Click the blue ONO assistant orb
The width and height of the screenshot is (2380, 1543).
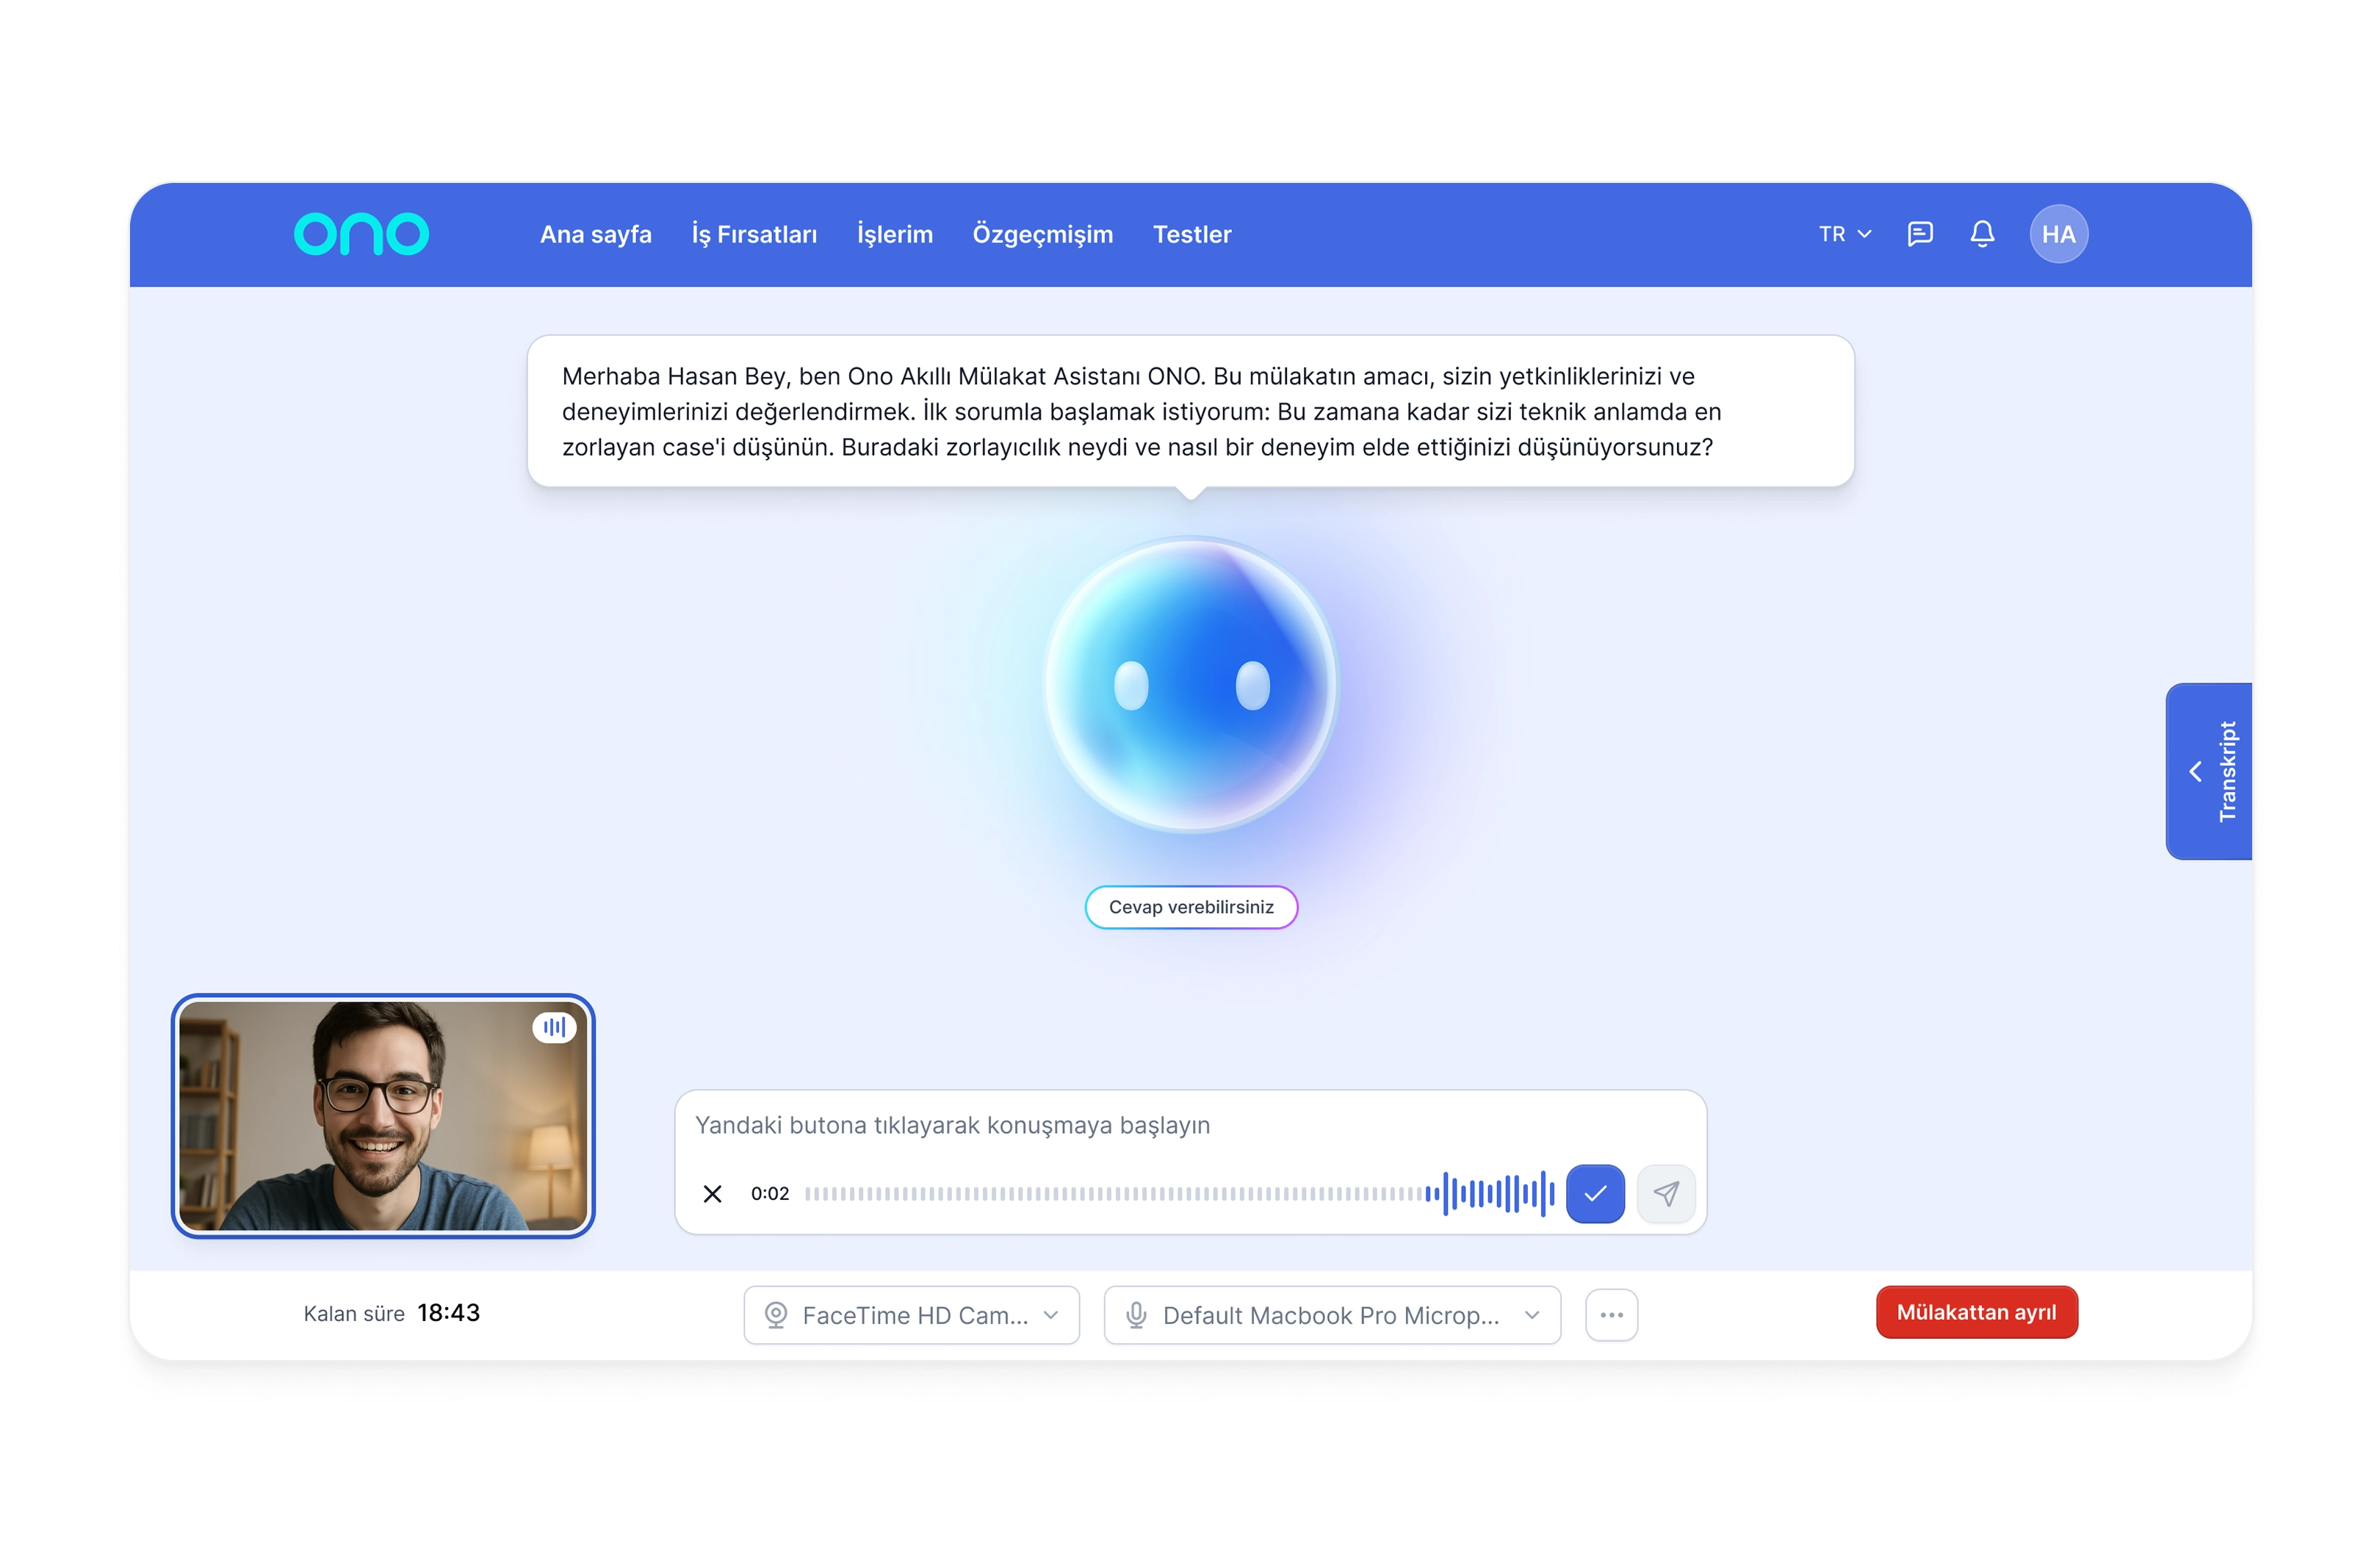point(1190,685)
